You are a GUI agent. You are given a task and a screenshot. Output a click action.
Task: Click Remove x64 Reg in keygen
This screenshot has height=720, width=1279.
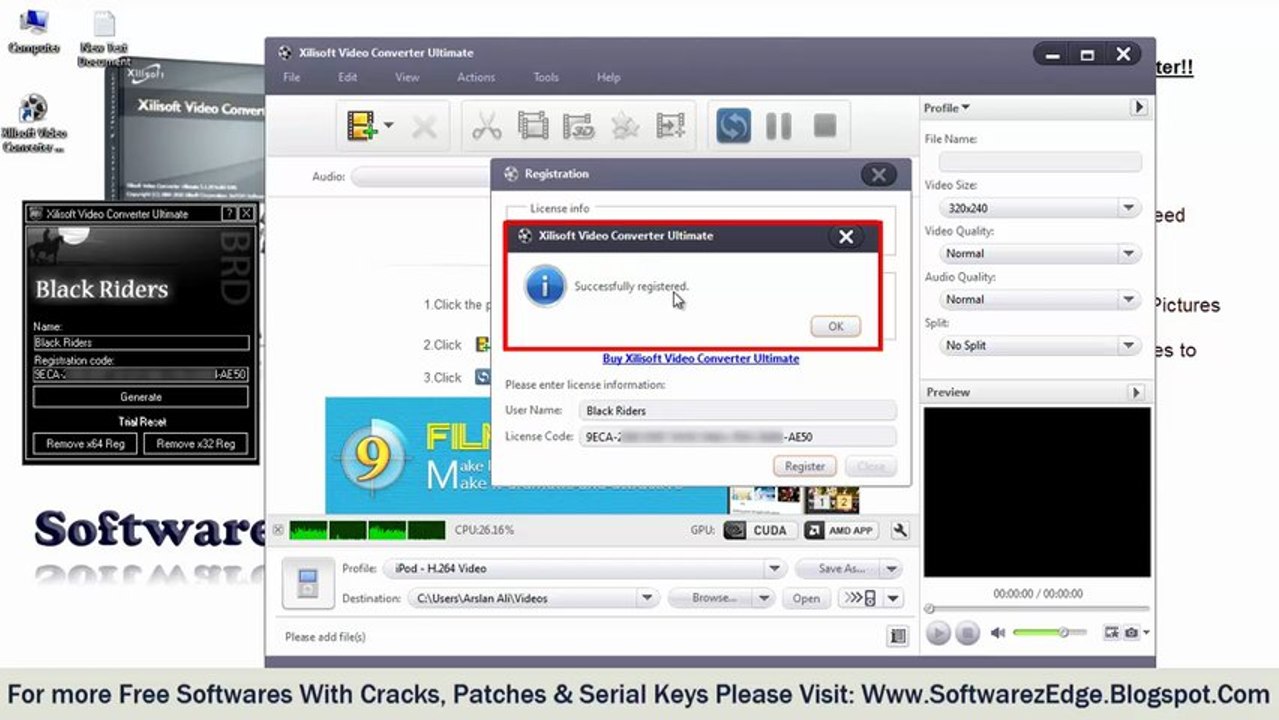(x=85, y=443)
